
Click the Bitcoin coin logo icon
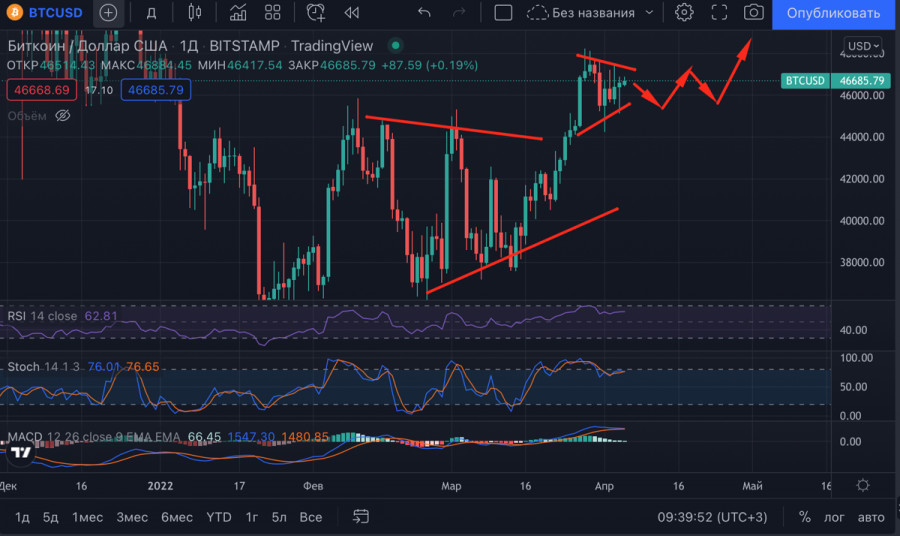point(14,12)
